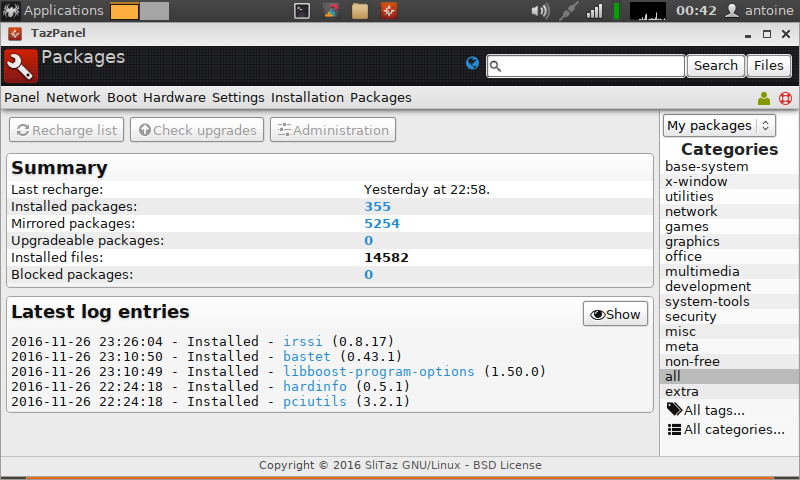Open the pciutils package link
This screenshot has width=800, height=480.
coord(315,401)
